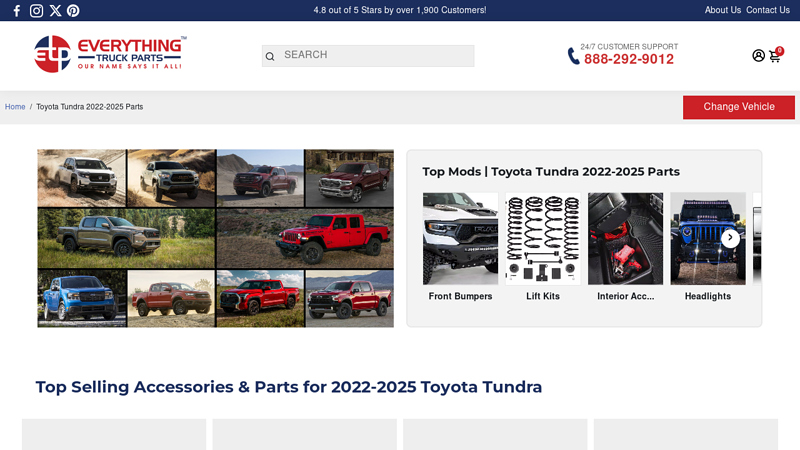
Task: Open the X (Twitter) social icon
Action: 55,11
